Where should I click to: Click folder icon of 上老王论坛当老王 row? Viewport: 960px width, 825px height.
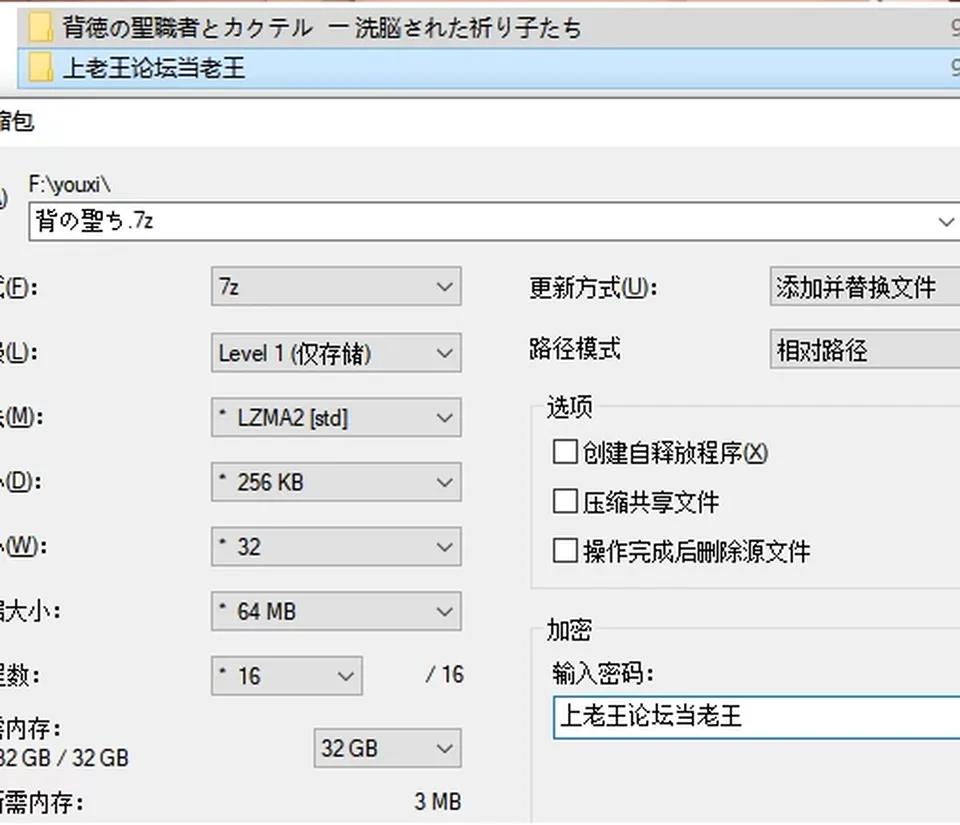(40, 68)
